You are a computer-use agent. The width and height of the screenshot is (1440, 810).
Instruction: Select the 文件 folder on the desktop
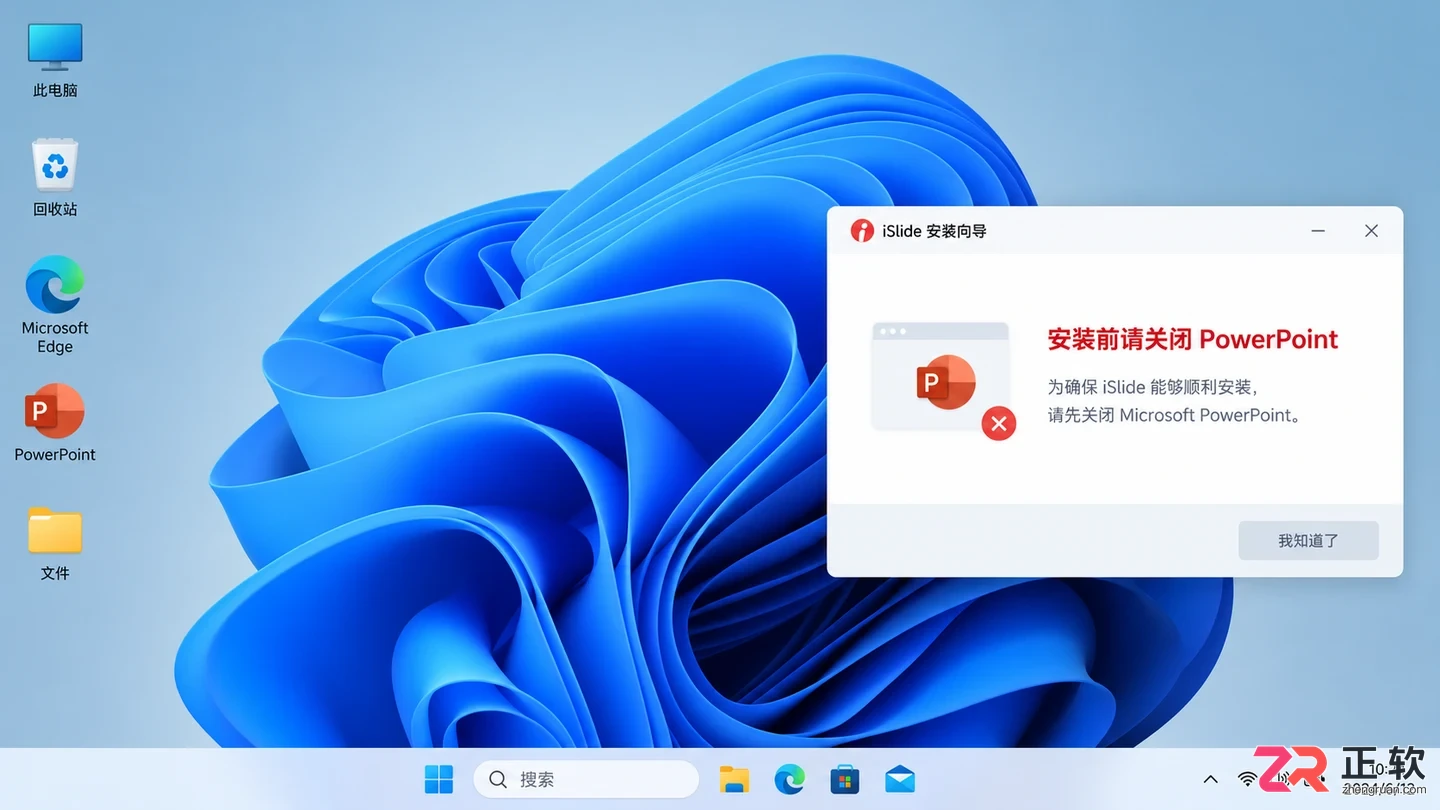(55, 543)
